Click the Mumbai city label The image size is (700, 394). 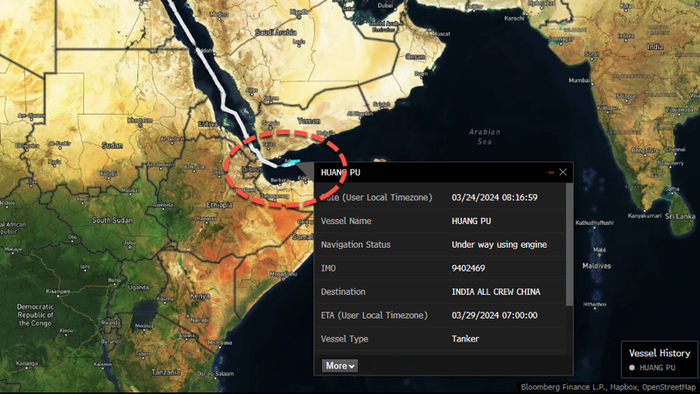579,80
